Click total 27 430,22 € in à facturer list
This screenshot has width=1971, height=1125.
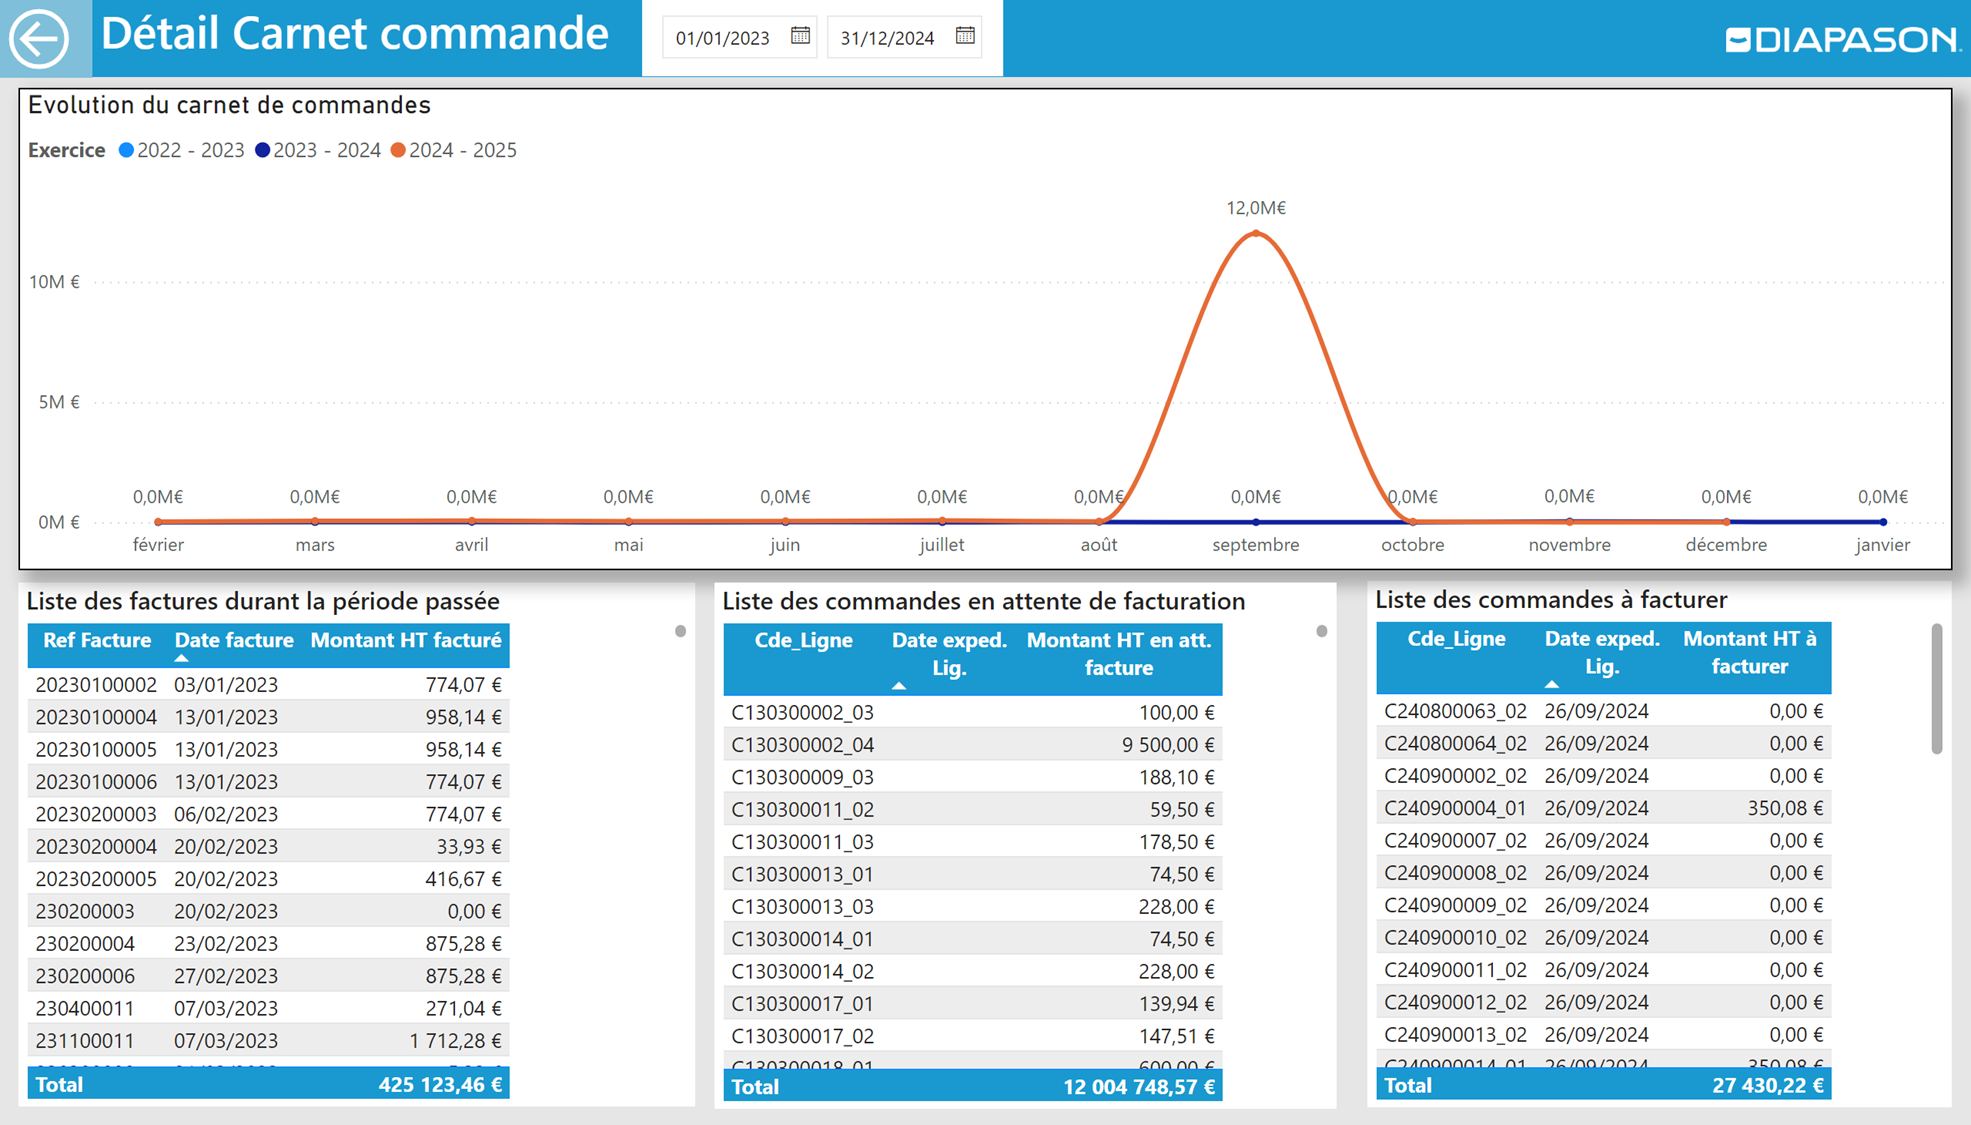1768,1086
